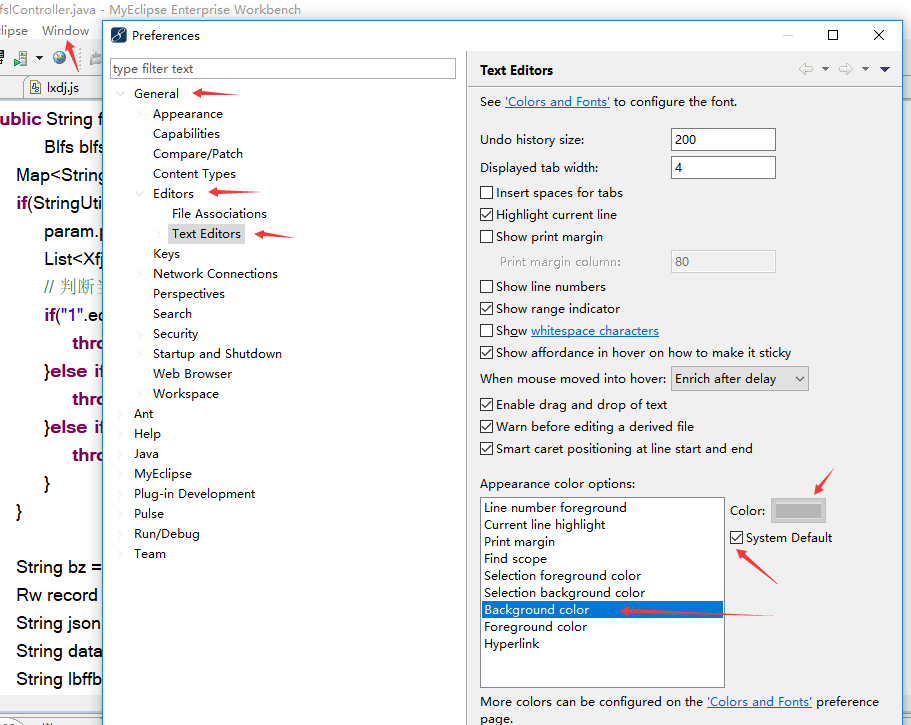Select Keys preference page
The height and width of the screenshot is (725, 911).
166,254
